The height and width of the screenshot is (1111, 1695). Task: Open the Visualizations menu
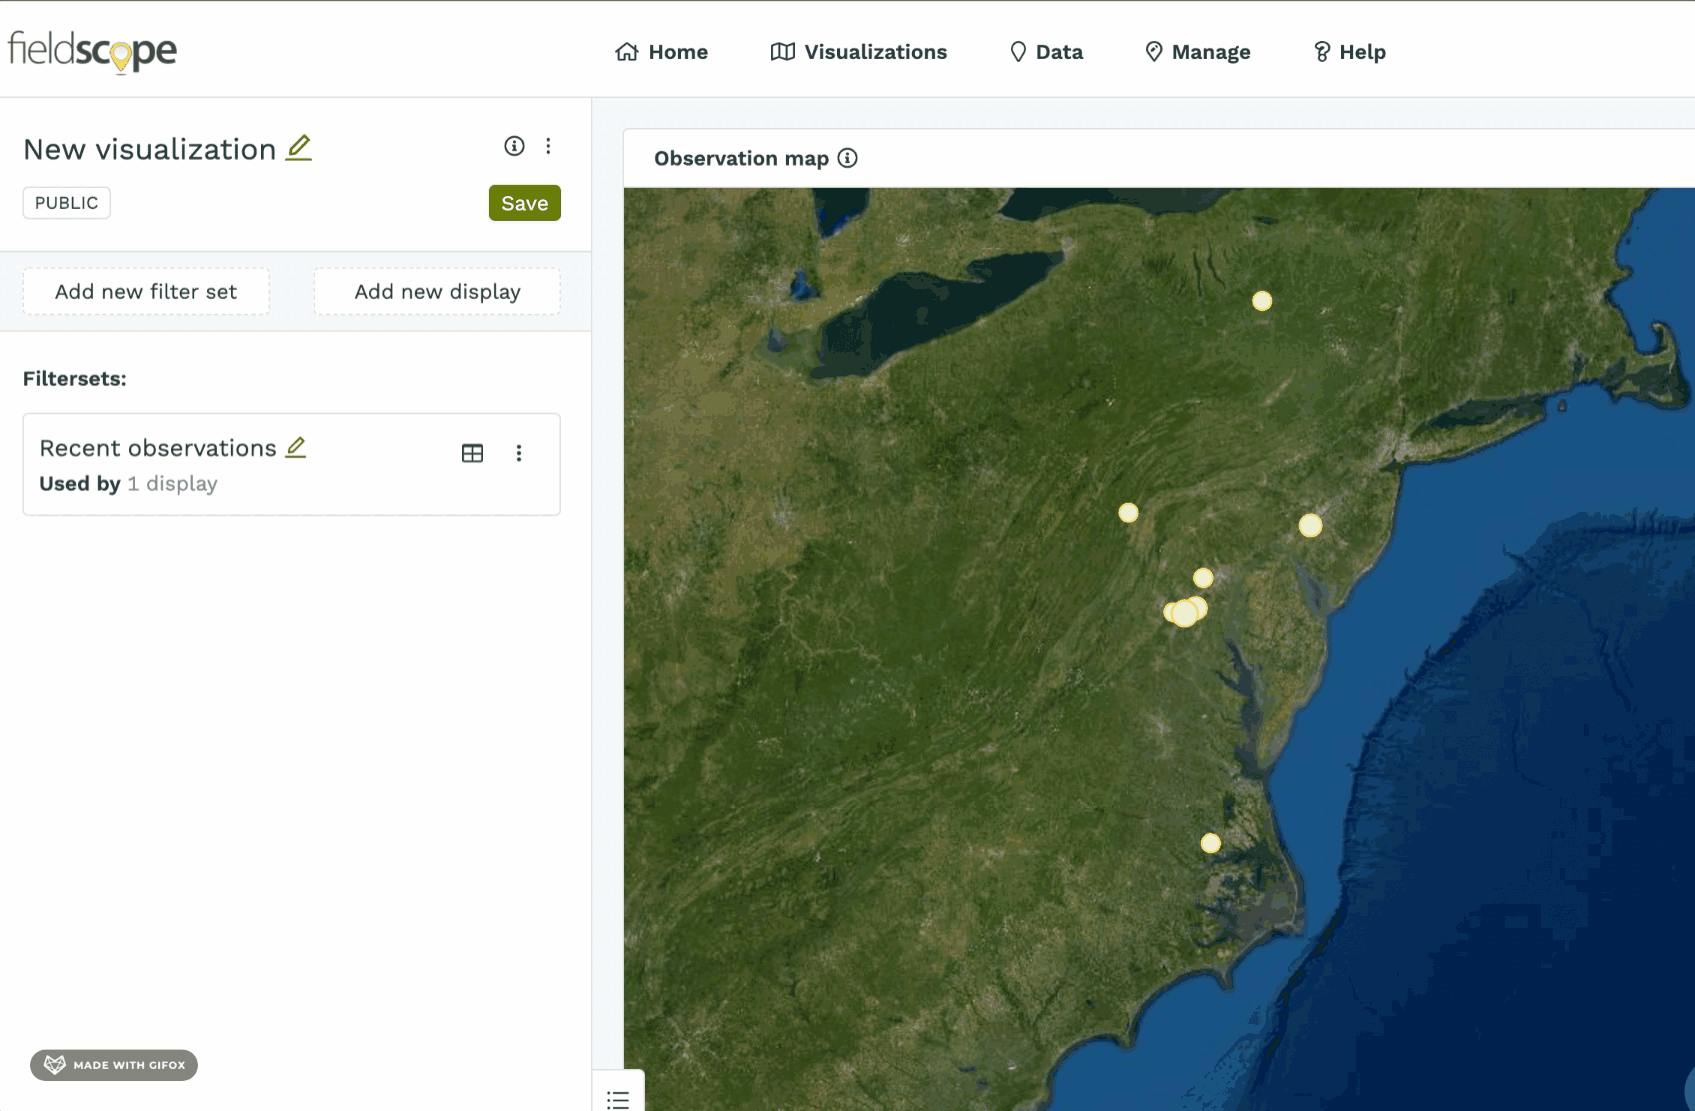tap(859, 52)
